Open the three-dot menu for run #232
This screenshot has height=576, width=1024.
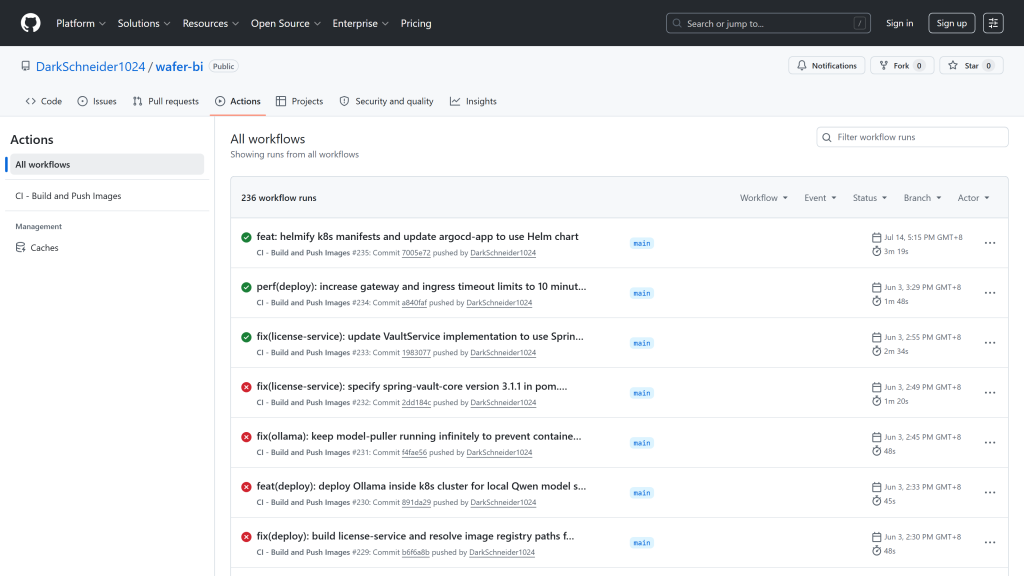pos(990,393)
